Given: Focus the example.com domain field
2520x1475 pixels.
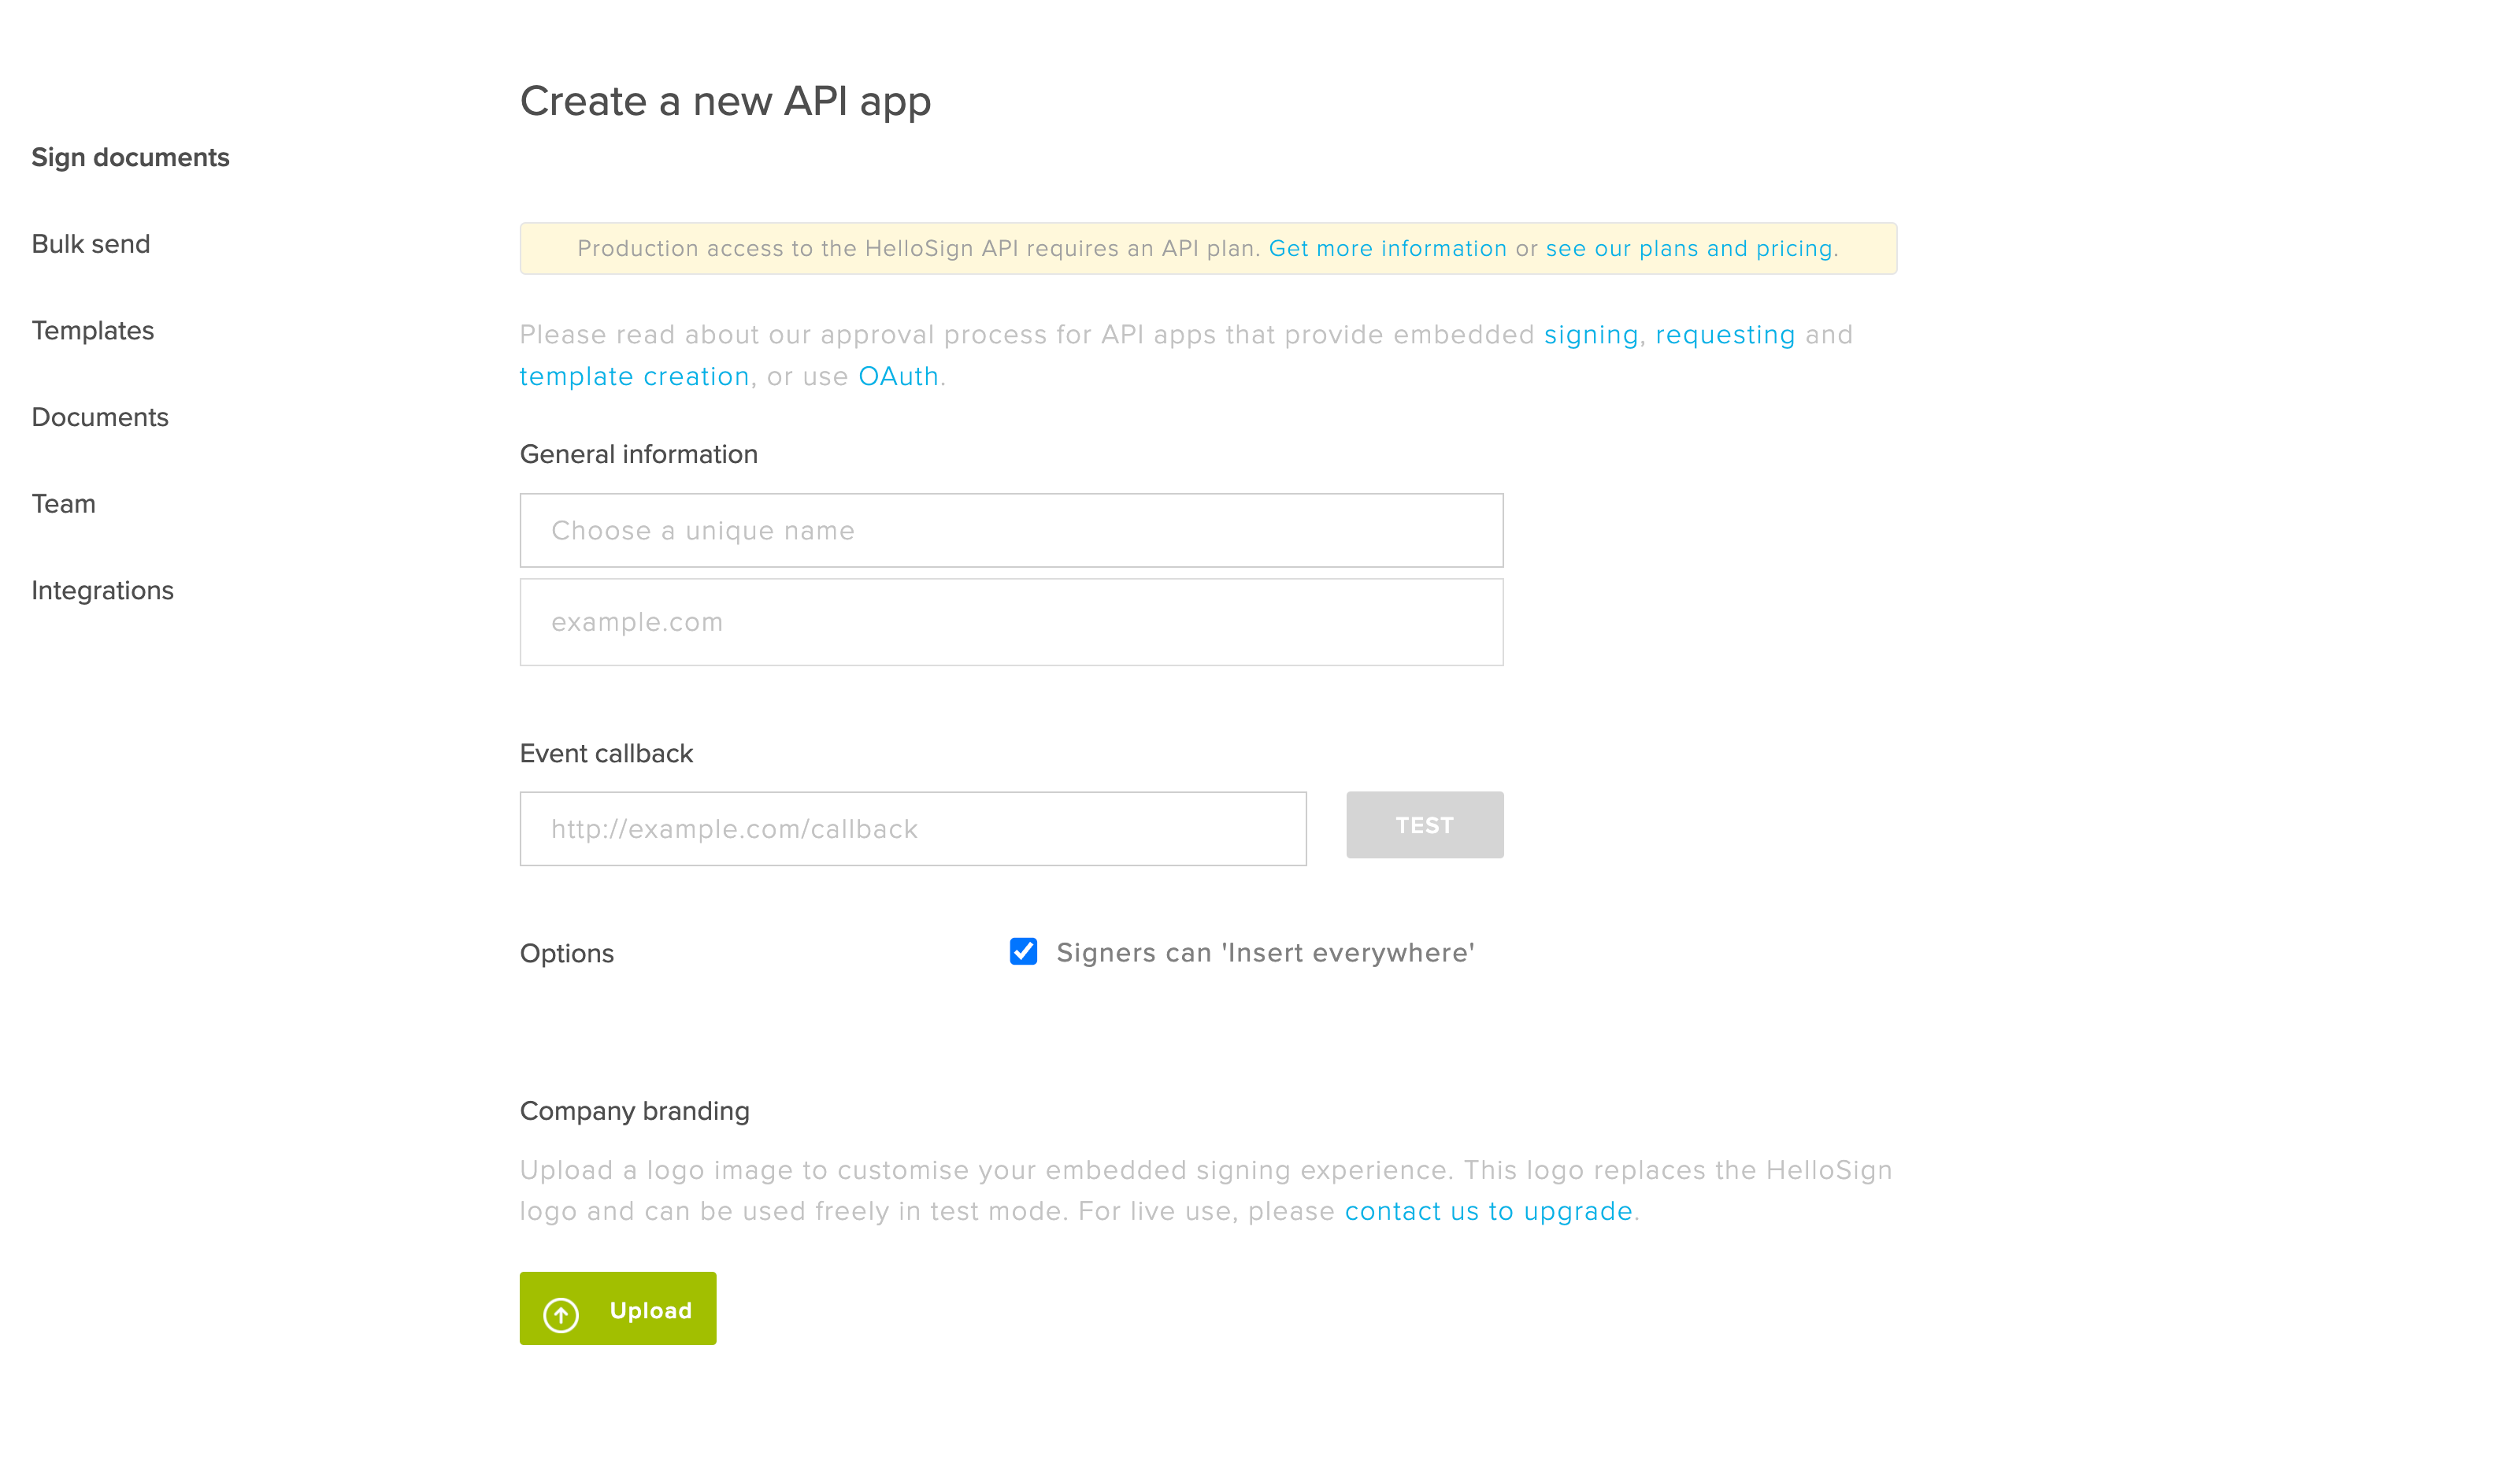Looking at the screenshot, I should [x=1011, y=622].
